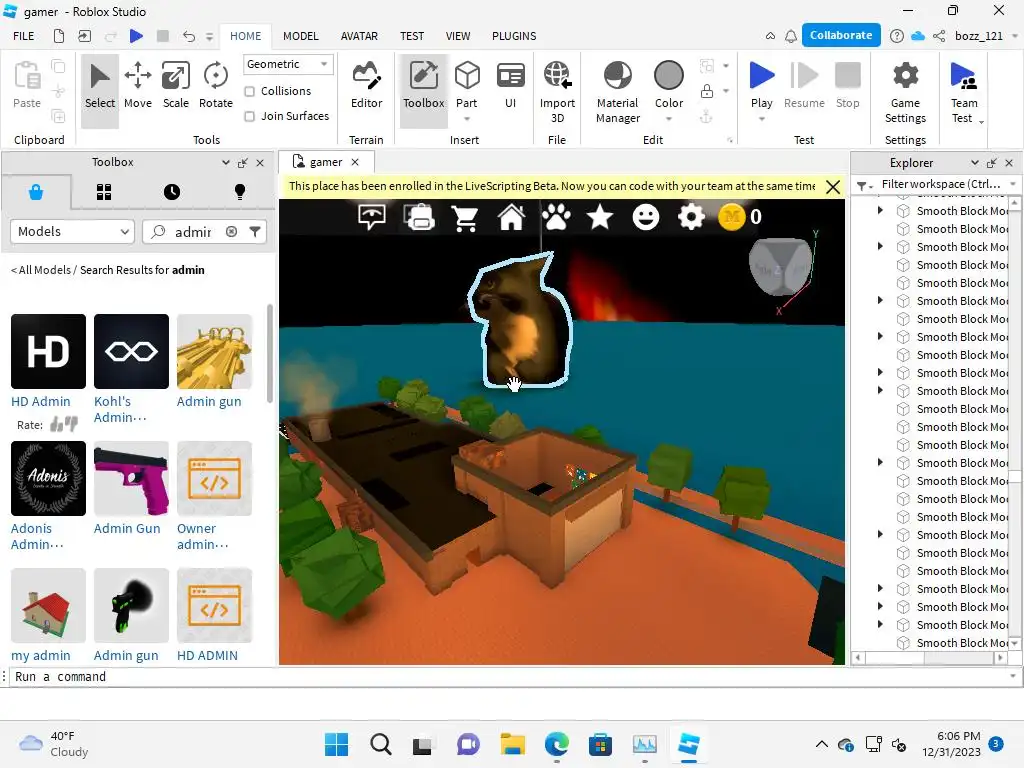The height and width of the screenshot is (768, 1024).
Task: Open the notifications bell
Action: pos(791,36)
